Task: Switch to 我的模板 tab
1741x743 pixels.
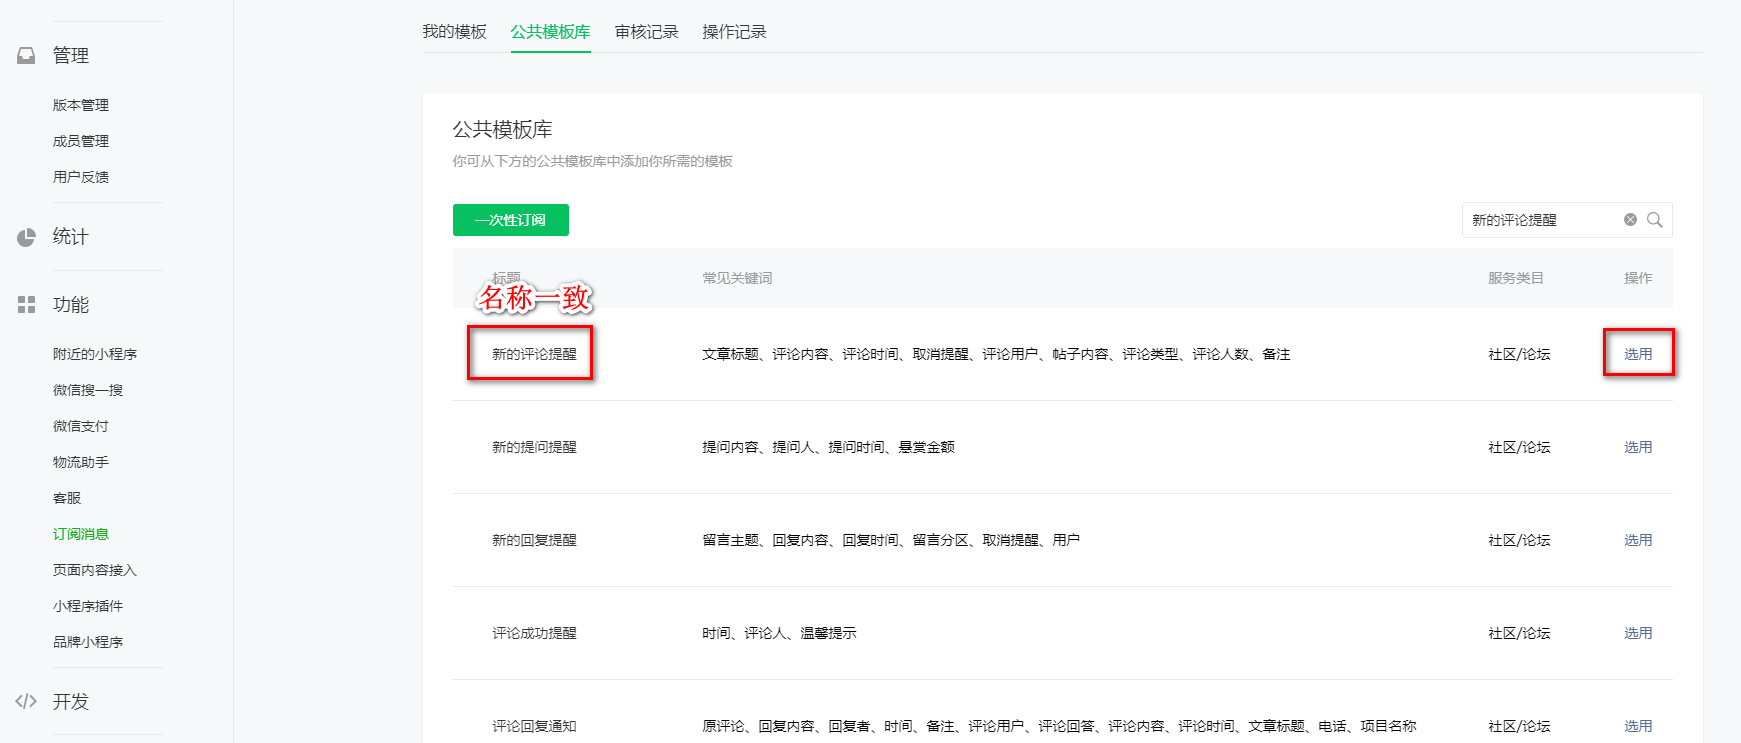Action: [x=454, y=32]
